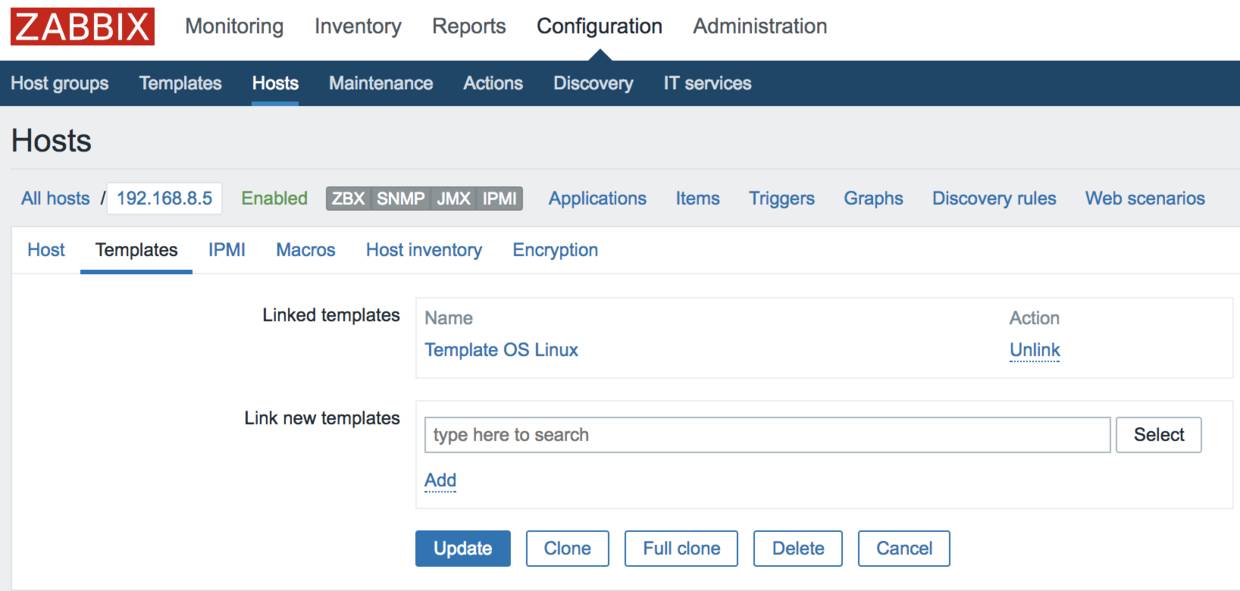Click the Add link under search
This screenshot has width=1240, height=591.
440,480
